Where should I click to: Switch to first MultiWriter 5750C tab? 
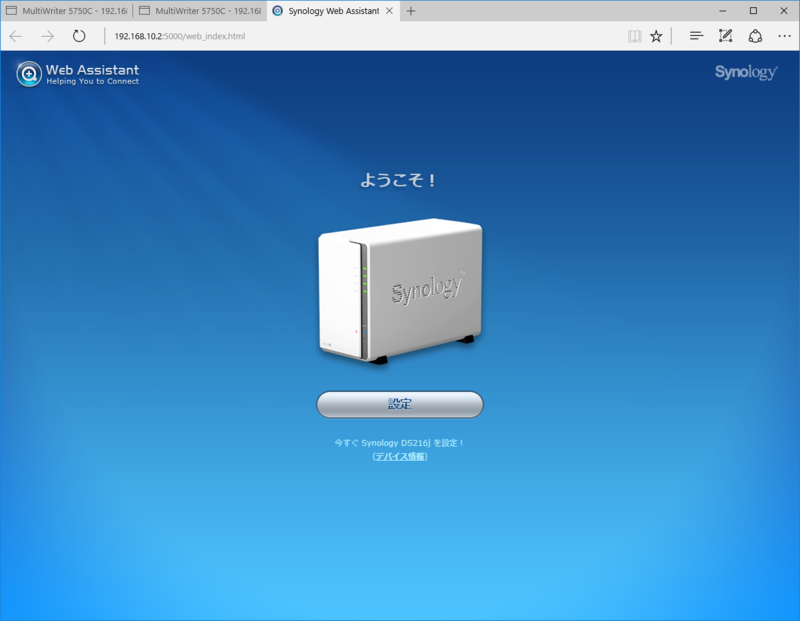[67, 11]
